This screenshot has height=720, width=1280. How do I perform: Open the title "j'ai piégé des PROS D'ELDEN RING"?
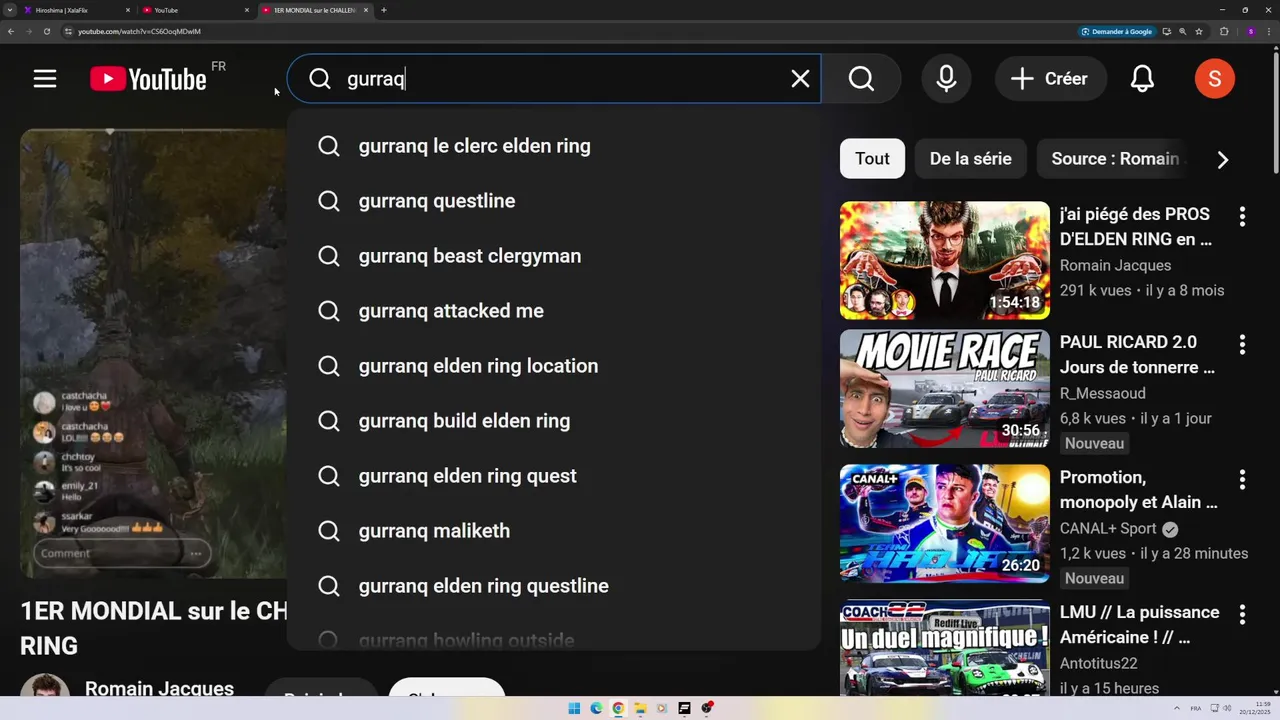tap(1136, 227)
